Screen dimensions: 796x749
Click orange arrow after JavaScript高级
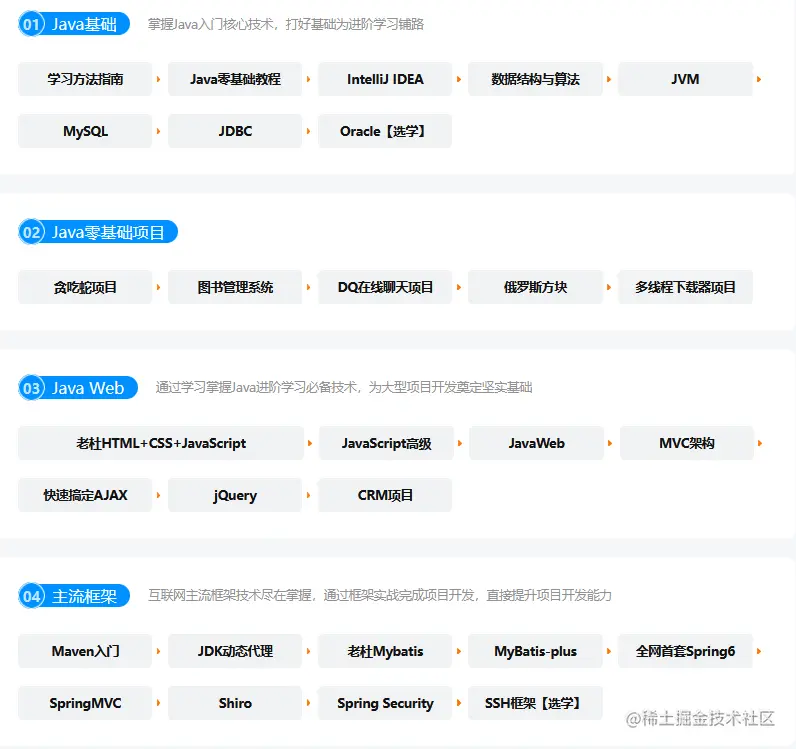pyautogui.click(x=459, y=443)
